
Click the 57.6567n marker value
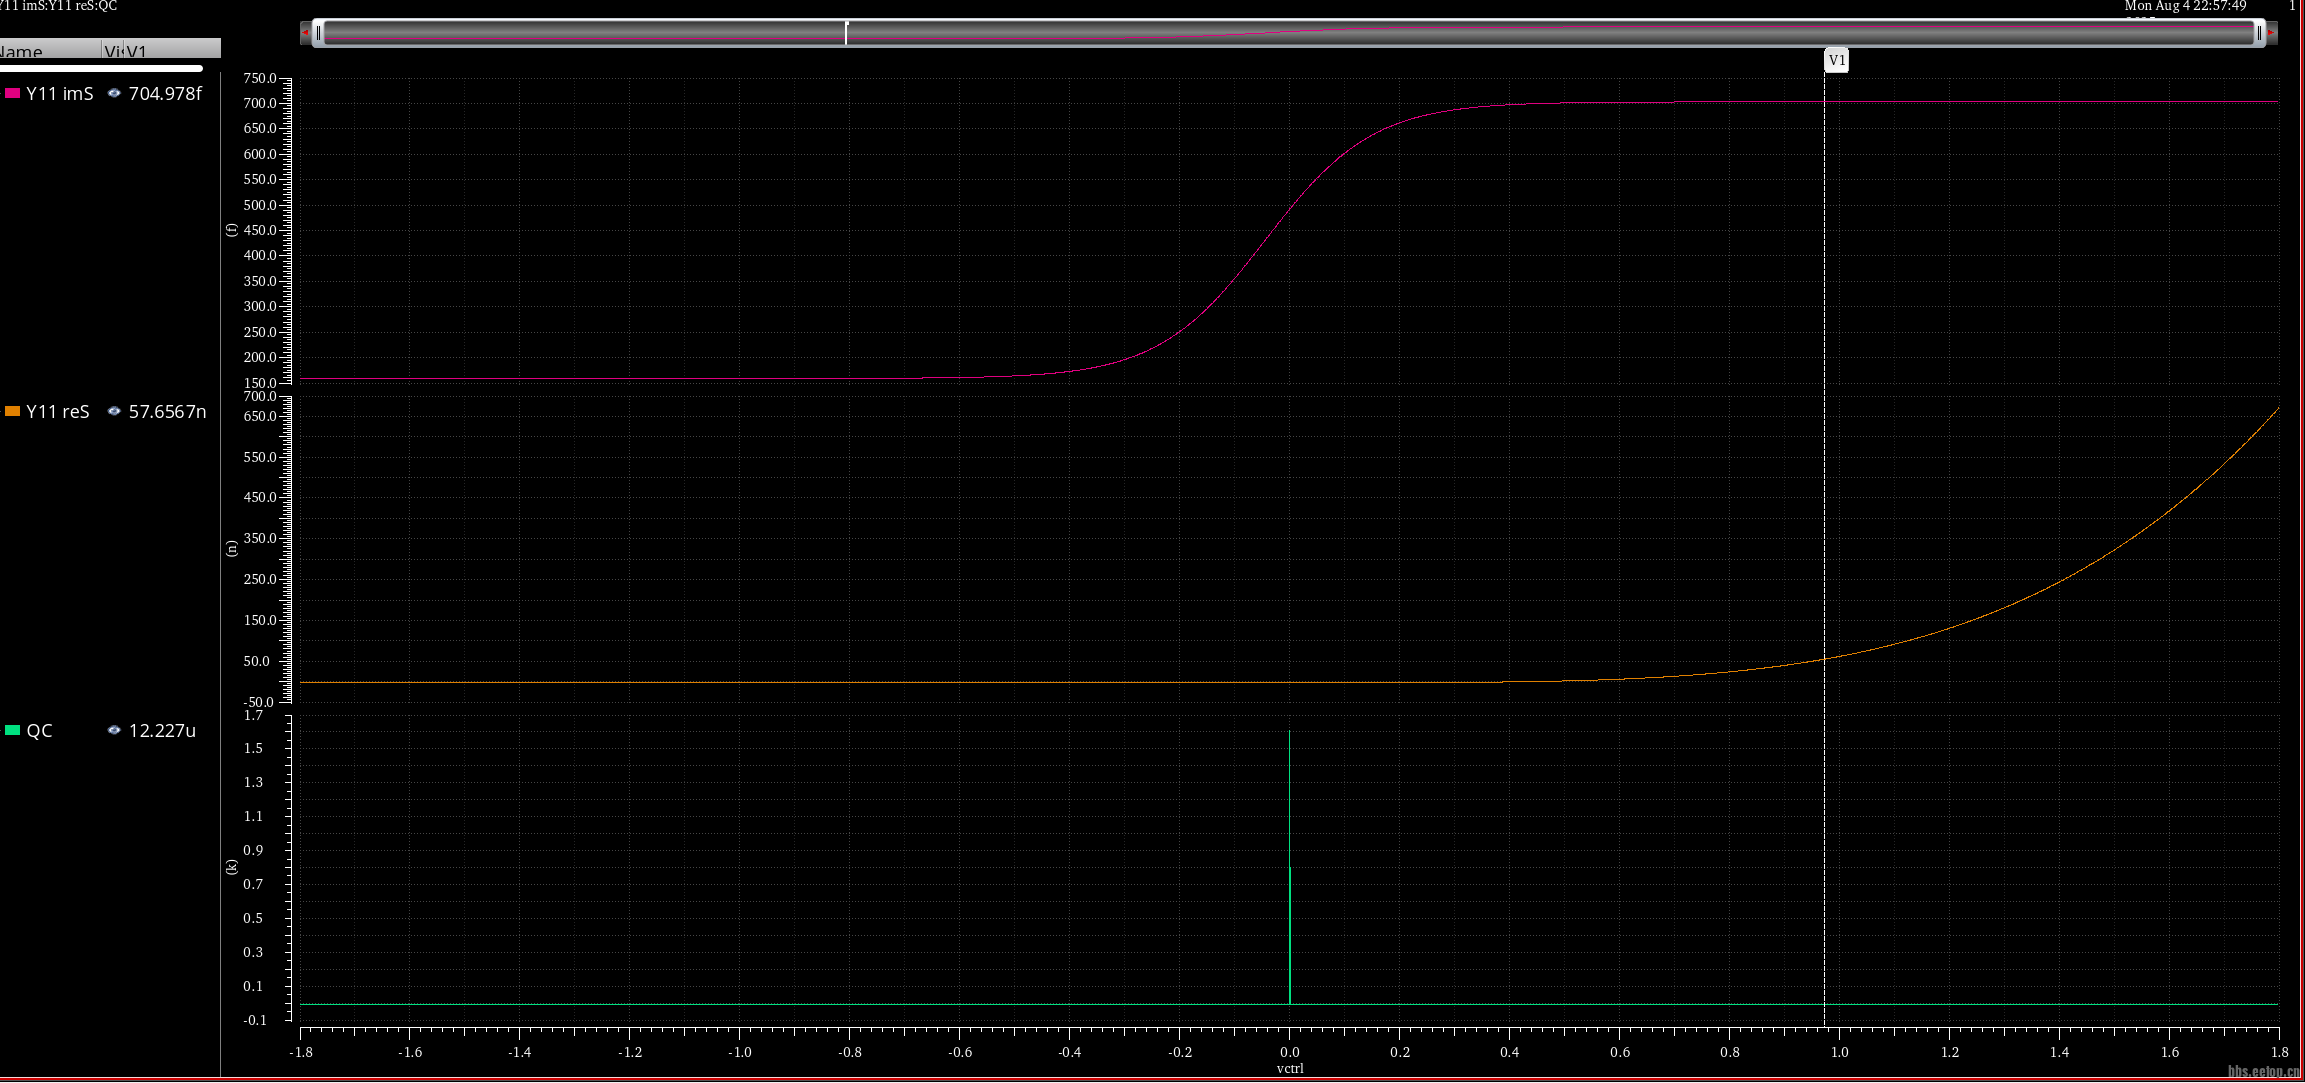coord(167,411)
